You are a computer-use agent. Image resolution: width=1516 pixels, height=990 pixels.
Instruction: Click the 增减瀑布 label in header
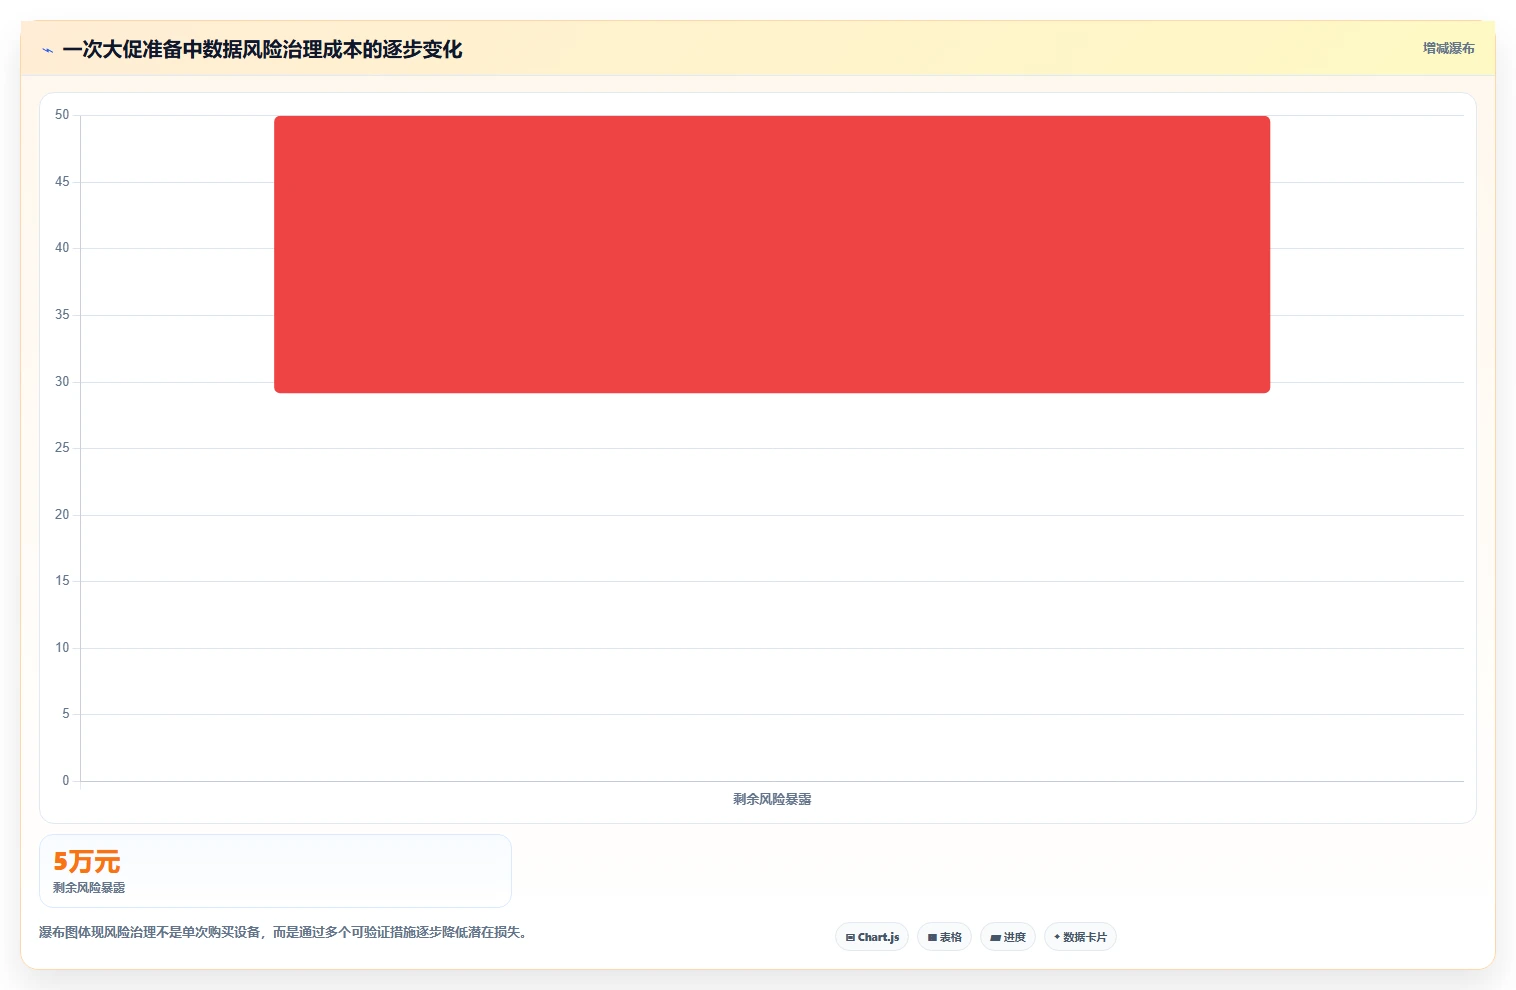[1449, 48]
